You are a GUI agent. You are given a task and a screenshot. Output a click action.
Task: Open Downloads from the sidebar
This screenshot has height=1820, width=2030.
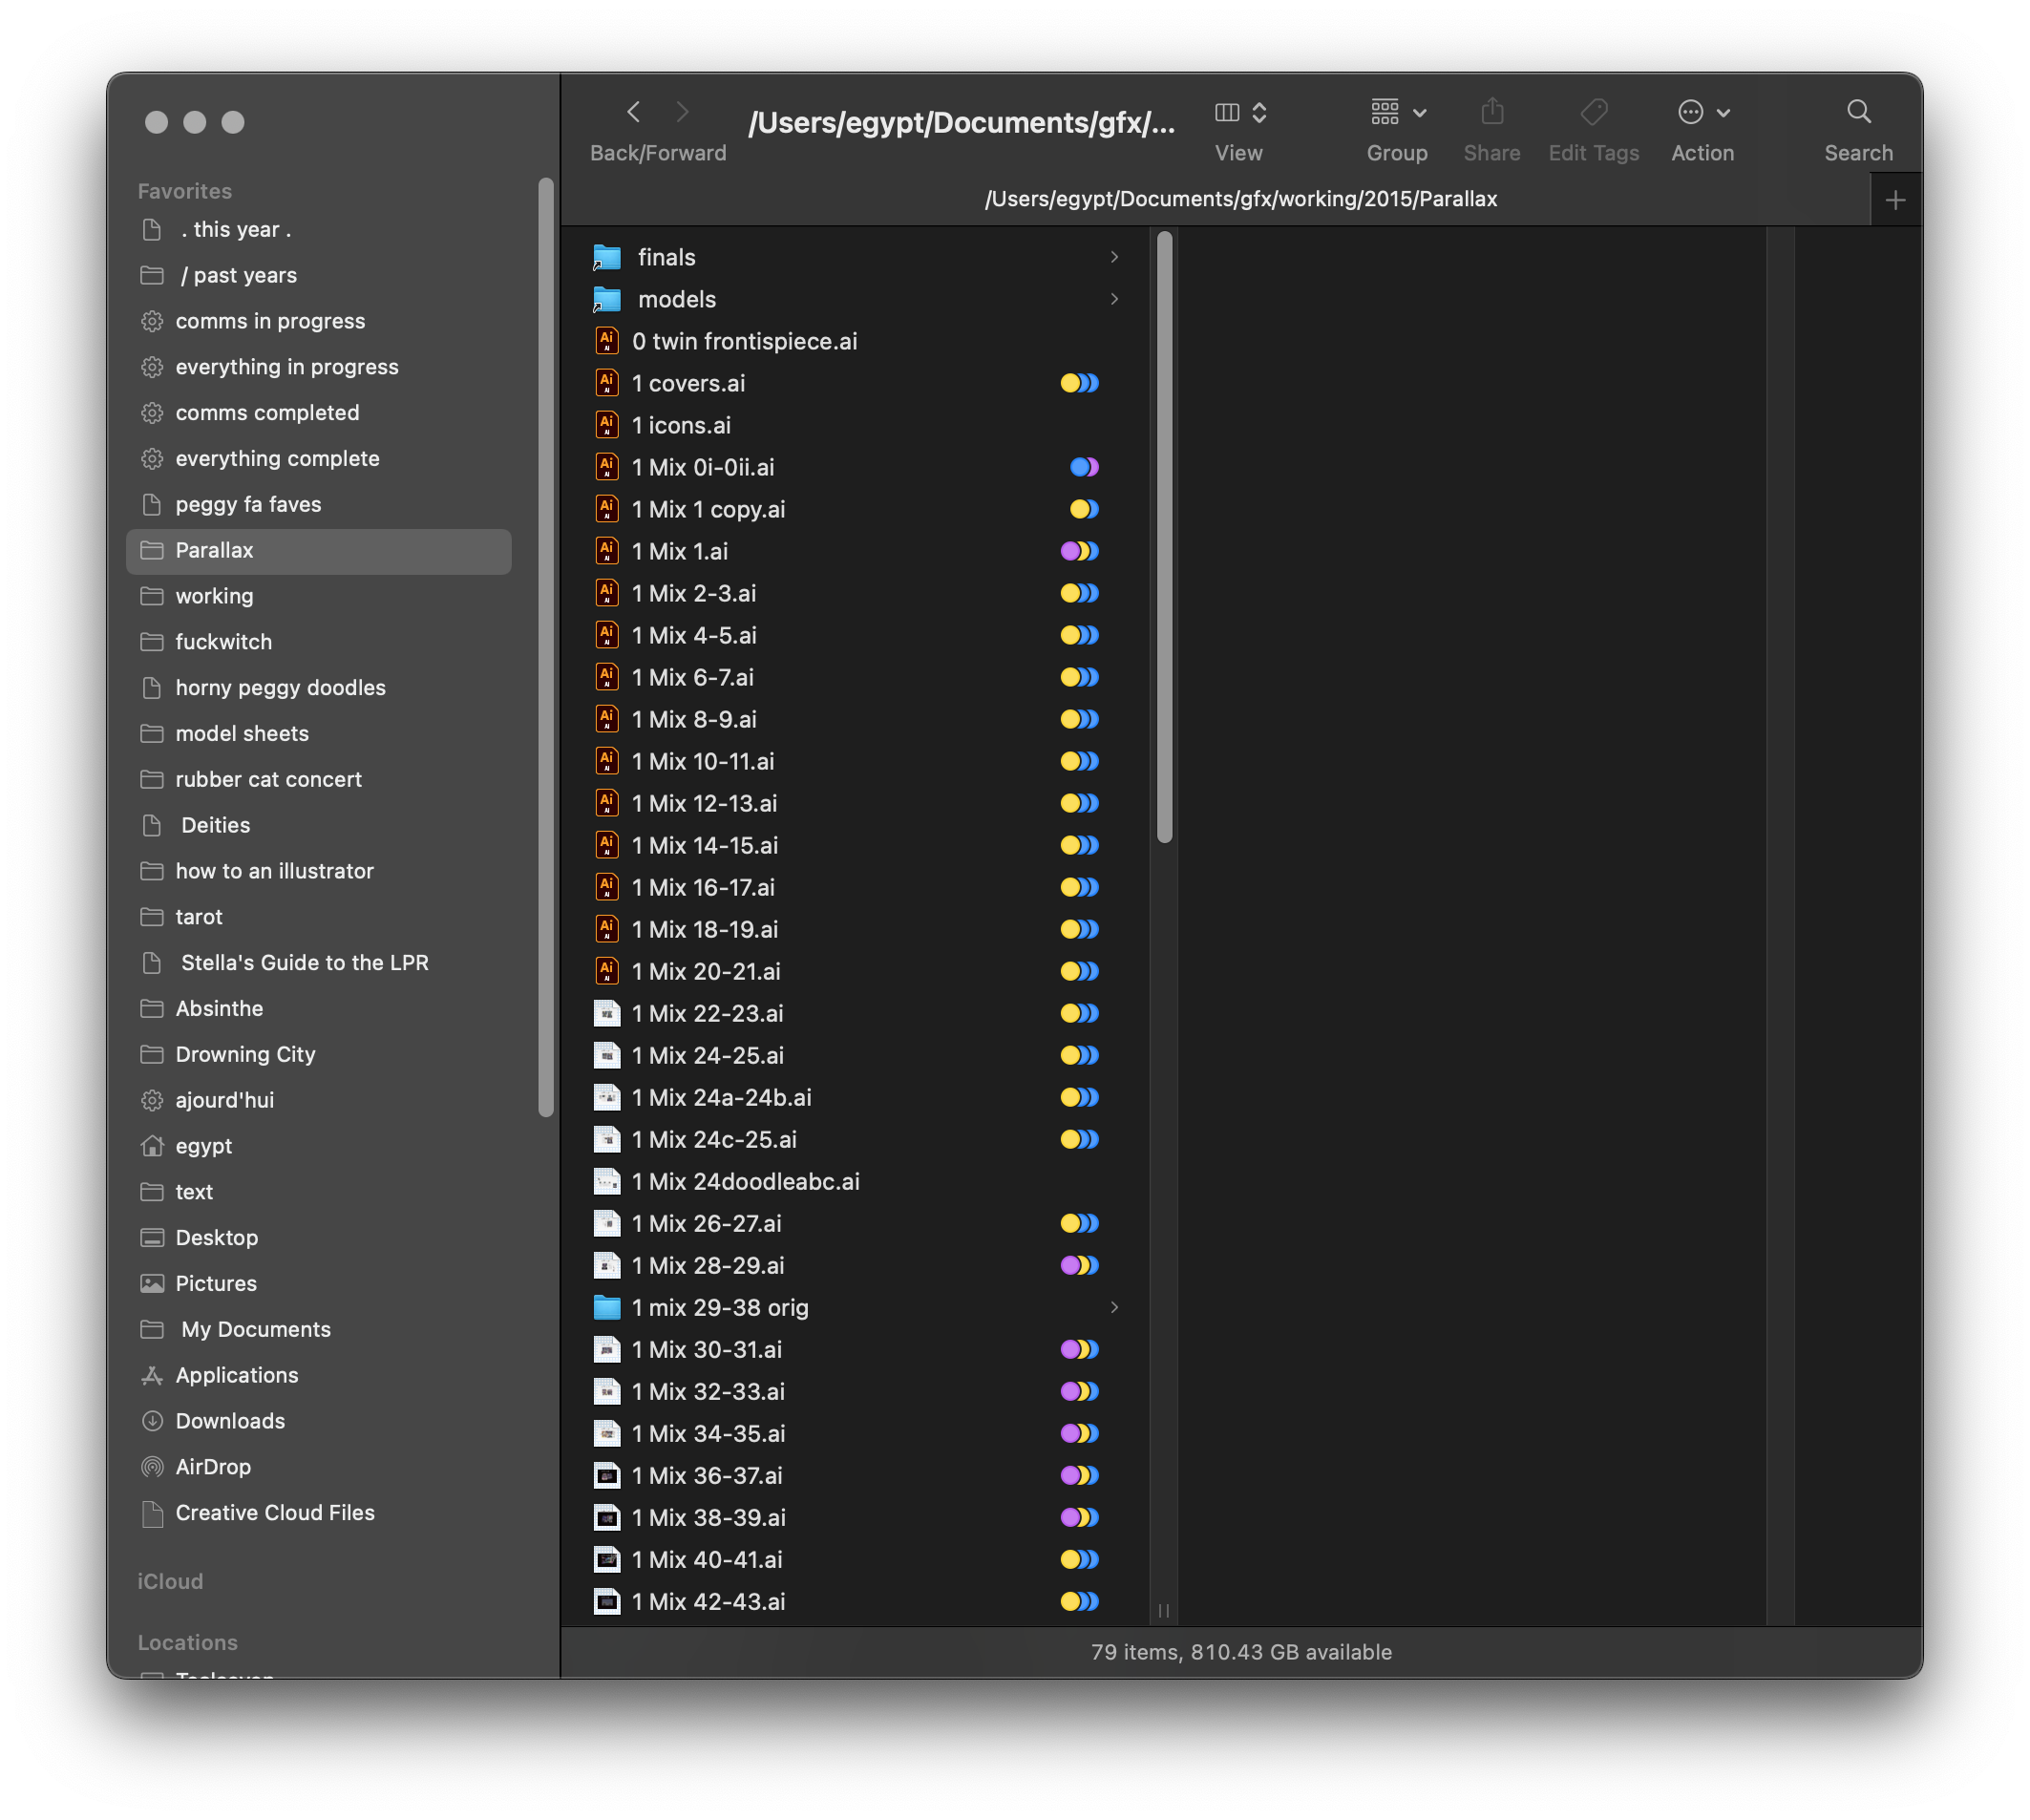pyautogui.click(x=230, y=1421)
